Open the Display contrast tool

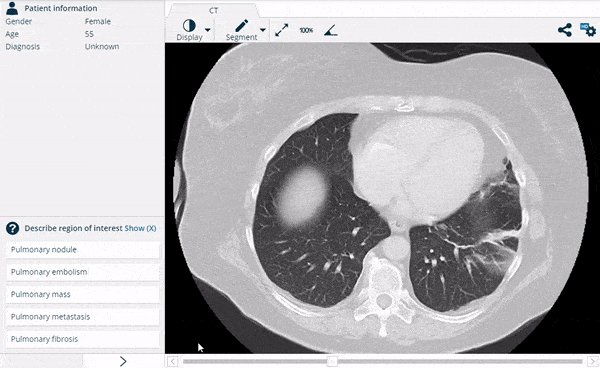(189, 30)
